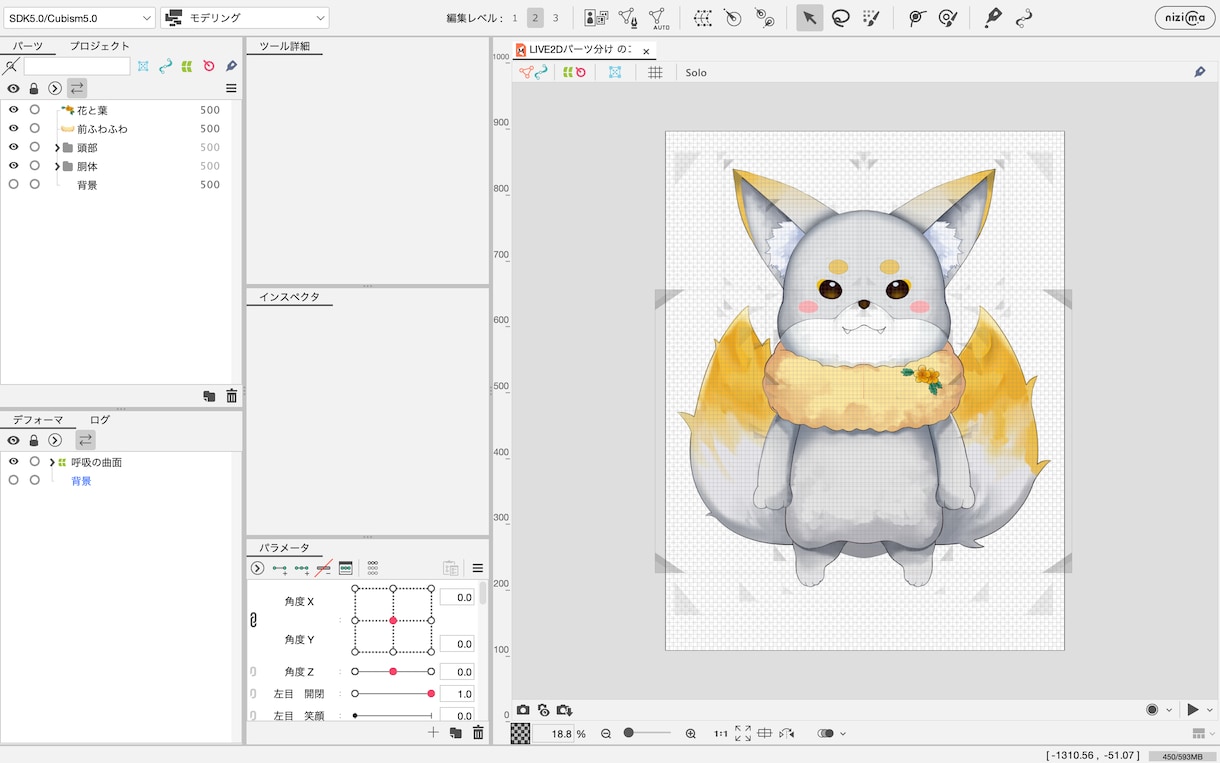This screenshot has width=1220, height=763.
Task: Toggle the grid icon in canvas toolbar
Action: click(655, 73)
